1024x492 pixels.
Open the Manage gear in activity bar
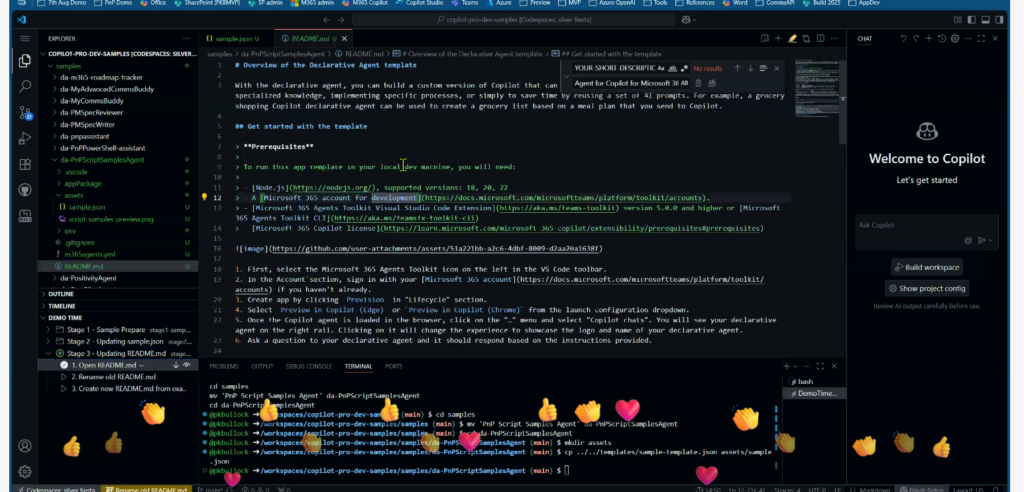pyautogui.click(x=25, y=471)
